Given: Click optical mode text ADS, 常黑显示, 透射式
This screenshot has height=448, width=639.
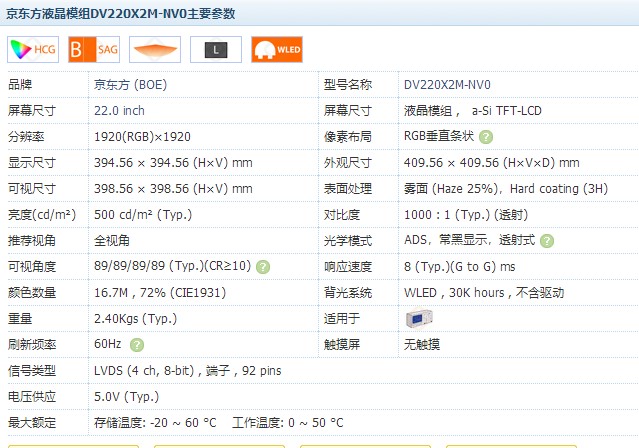Looking at the screenshot, I should point(469,240).
